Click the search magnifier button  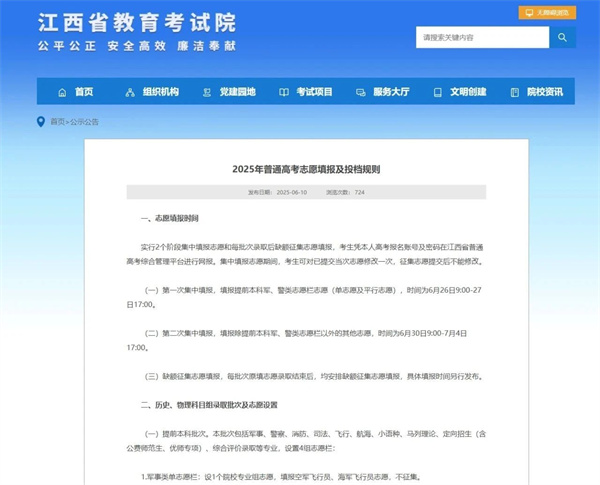coord(562,37)
